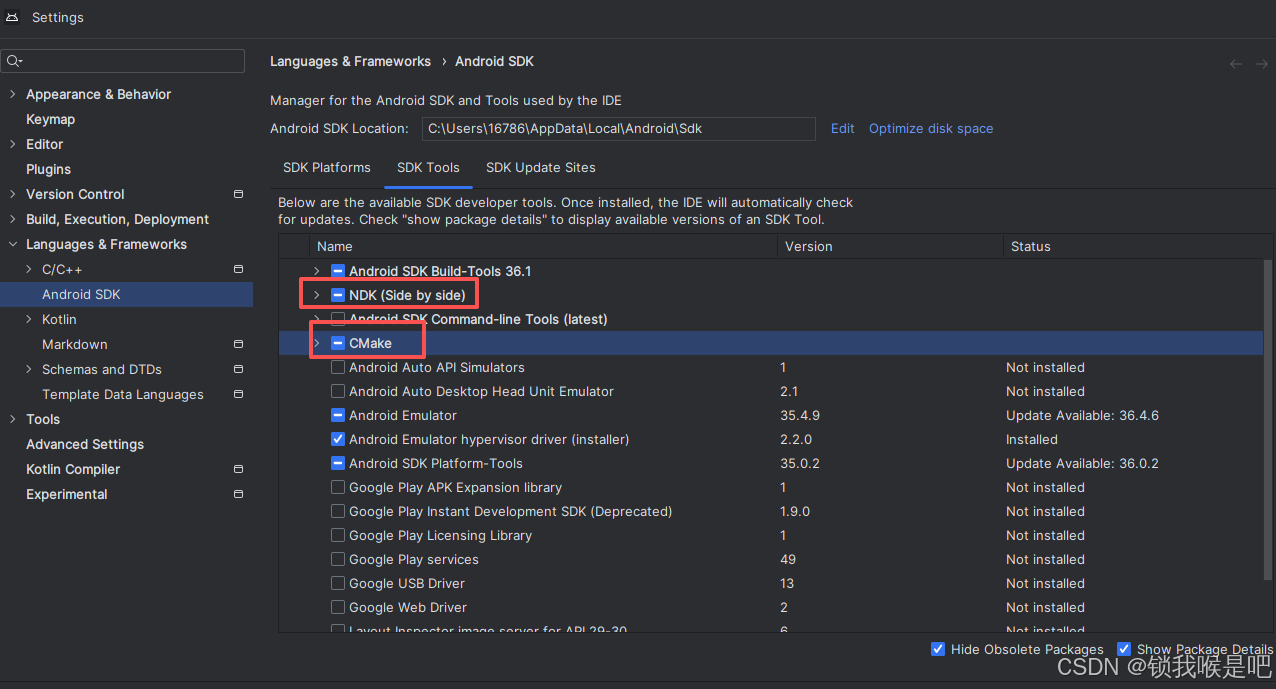The height and width of the screenshot is (689, 1276).
Task: Expand Android SDK Build-Tools 36.1 row
Action: 317,271
